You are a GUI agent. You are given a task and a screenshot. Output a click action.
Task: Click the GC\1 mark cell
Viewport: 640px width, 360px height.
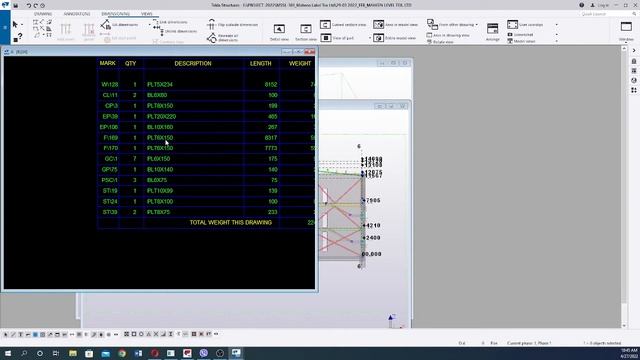(x=111, y=159)
